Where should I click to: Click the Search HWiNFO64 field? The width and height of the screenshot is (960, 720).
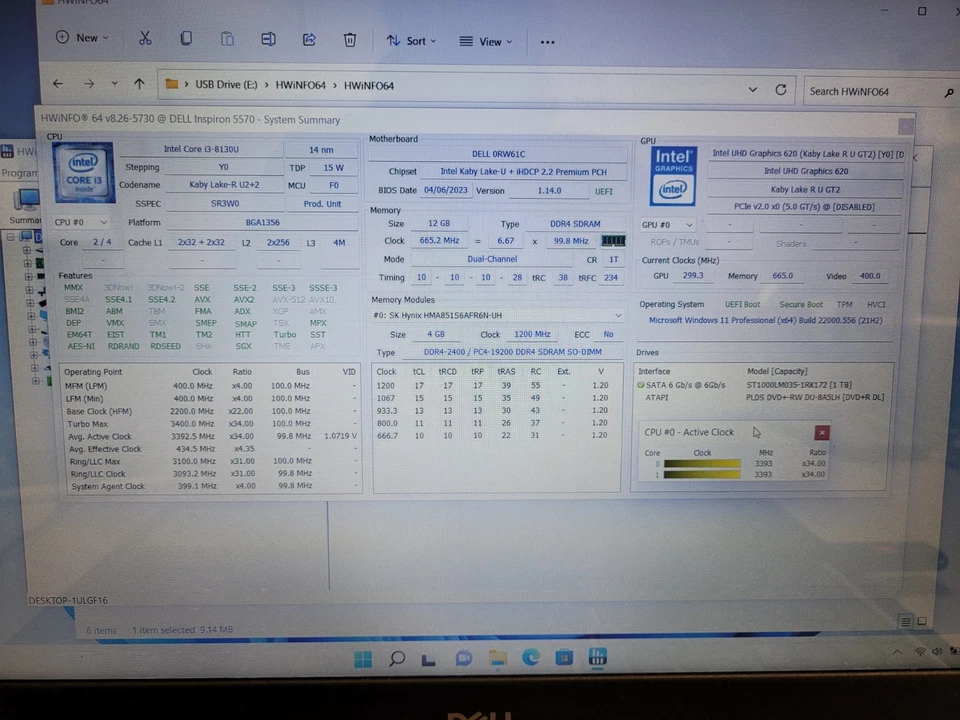click(x=879, y=91)
